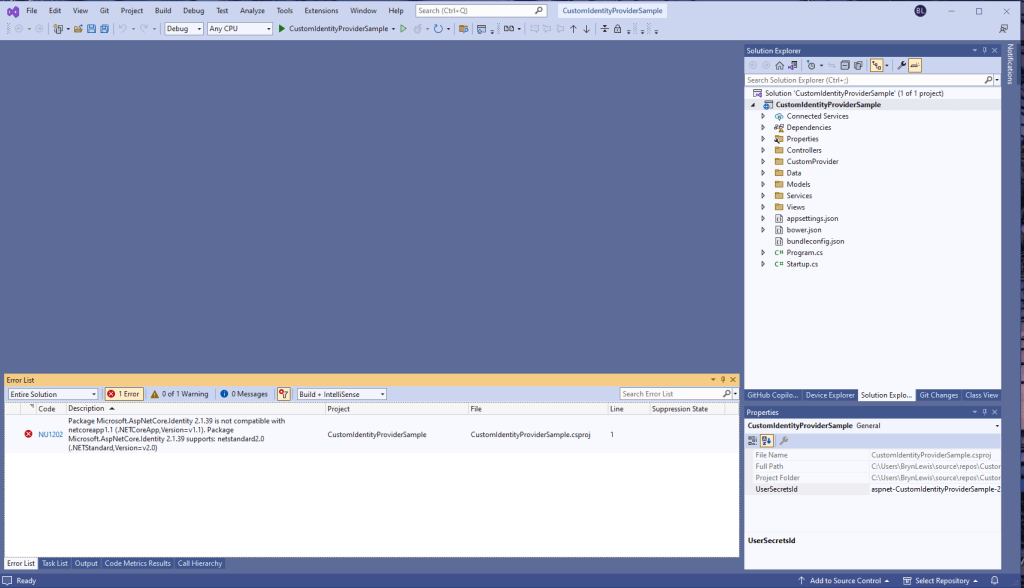Click the Categorized icon in Properties panel

tap(754, 440)
